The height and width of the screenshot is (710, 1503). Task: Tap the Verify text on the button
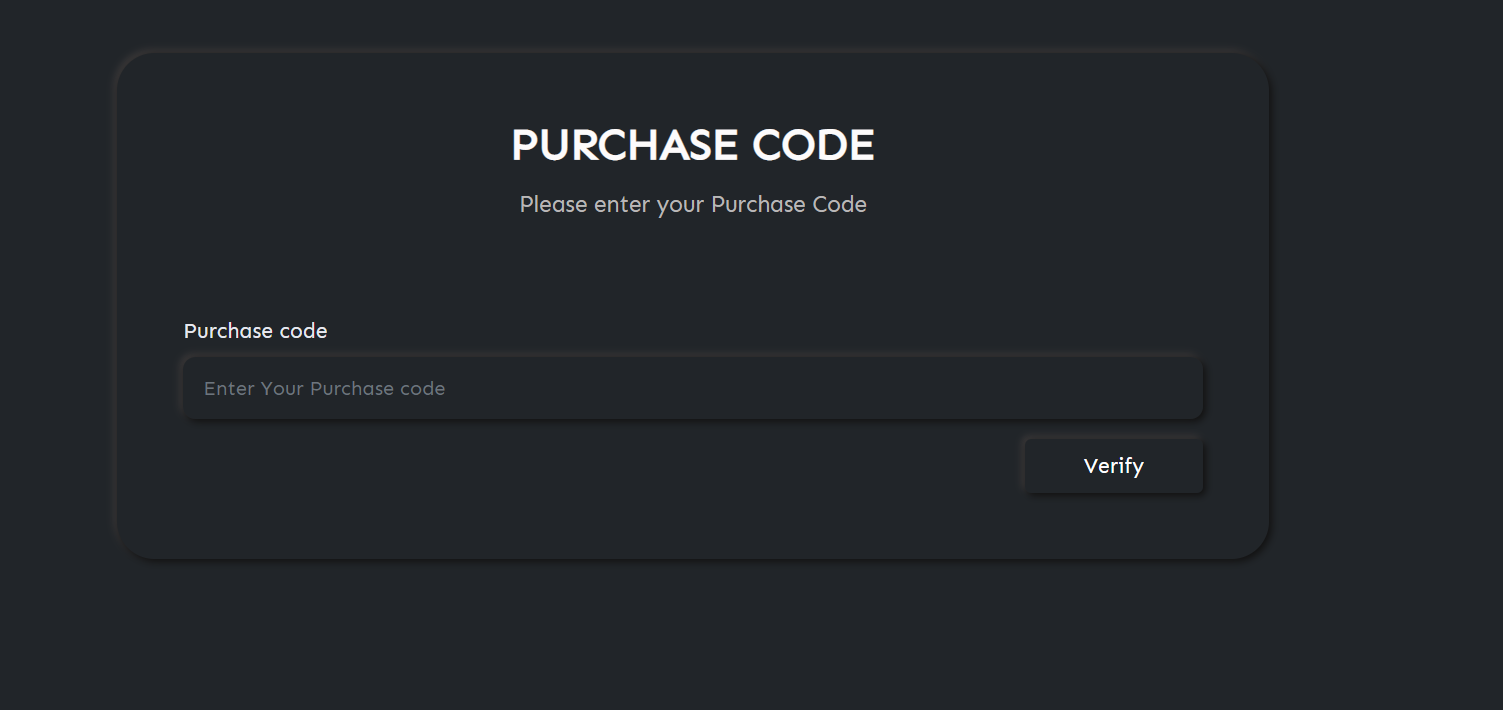tap(1113, 466)
